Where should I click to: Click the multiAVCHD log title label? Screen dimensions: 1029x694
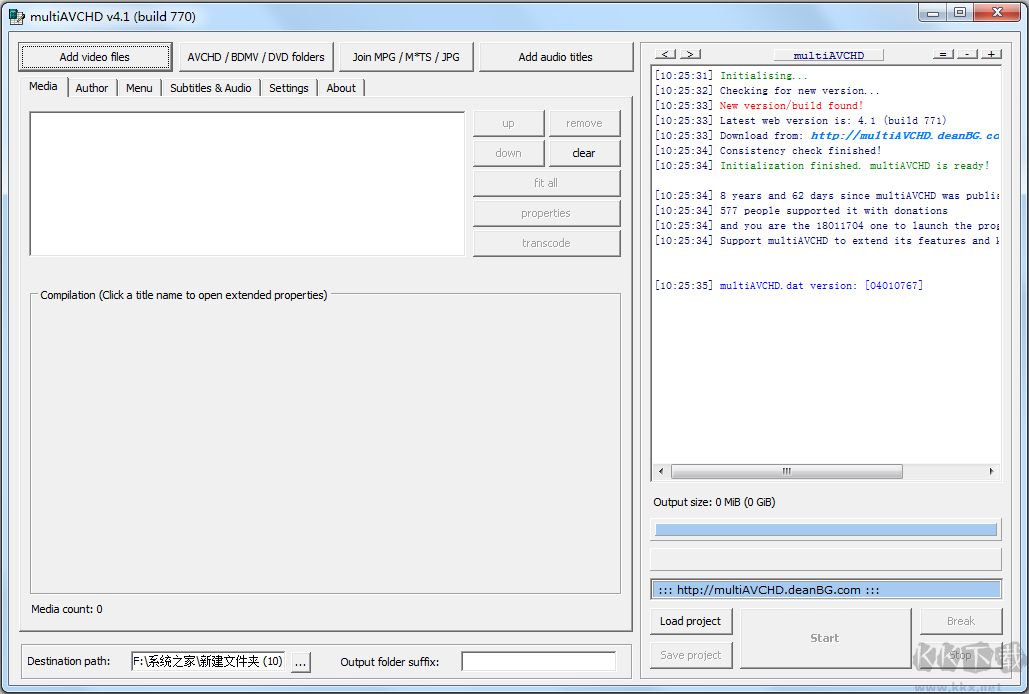828,55
